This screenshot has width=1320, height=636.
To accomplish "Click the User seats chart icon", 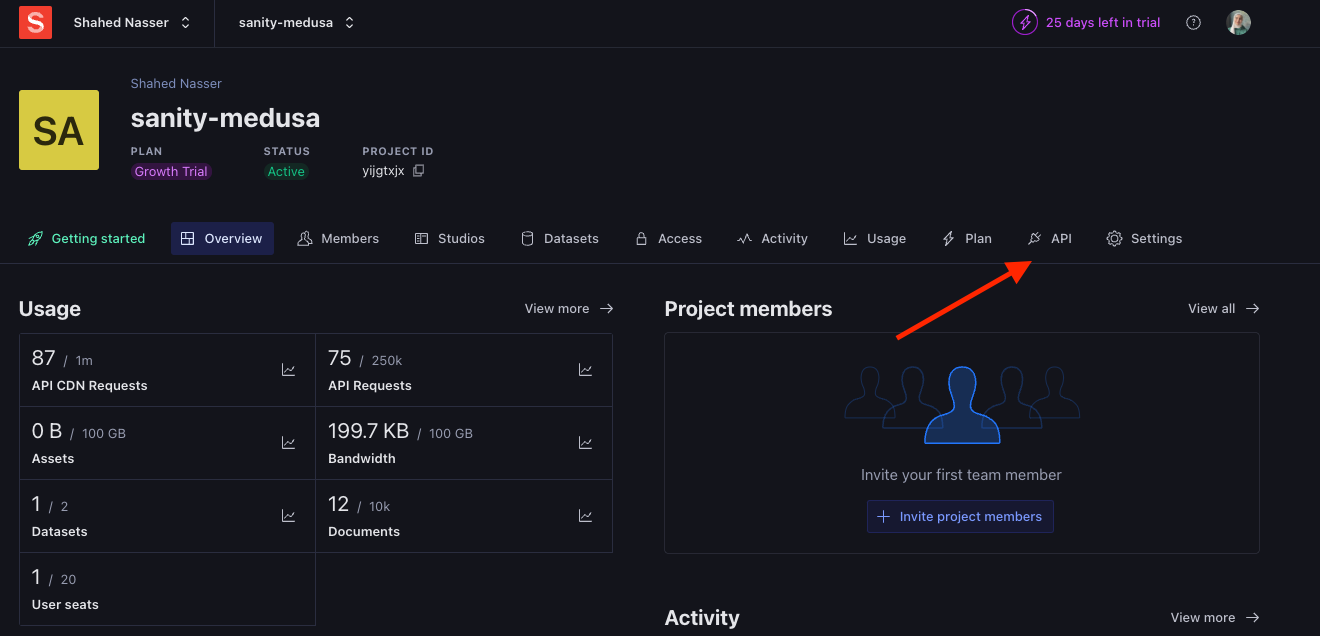I will pyautogui.click(x=288, y=589).
